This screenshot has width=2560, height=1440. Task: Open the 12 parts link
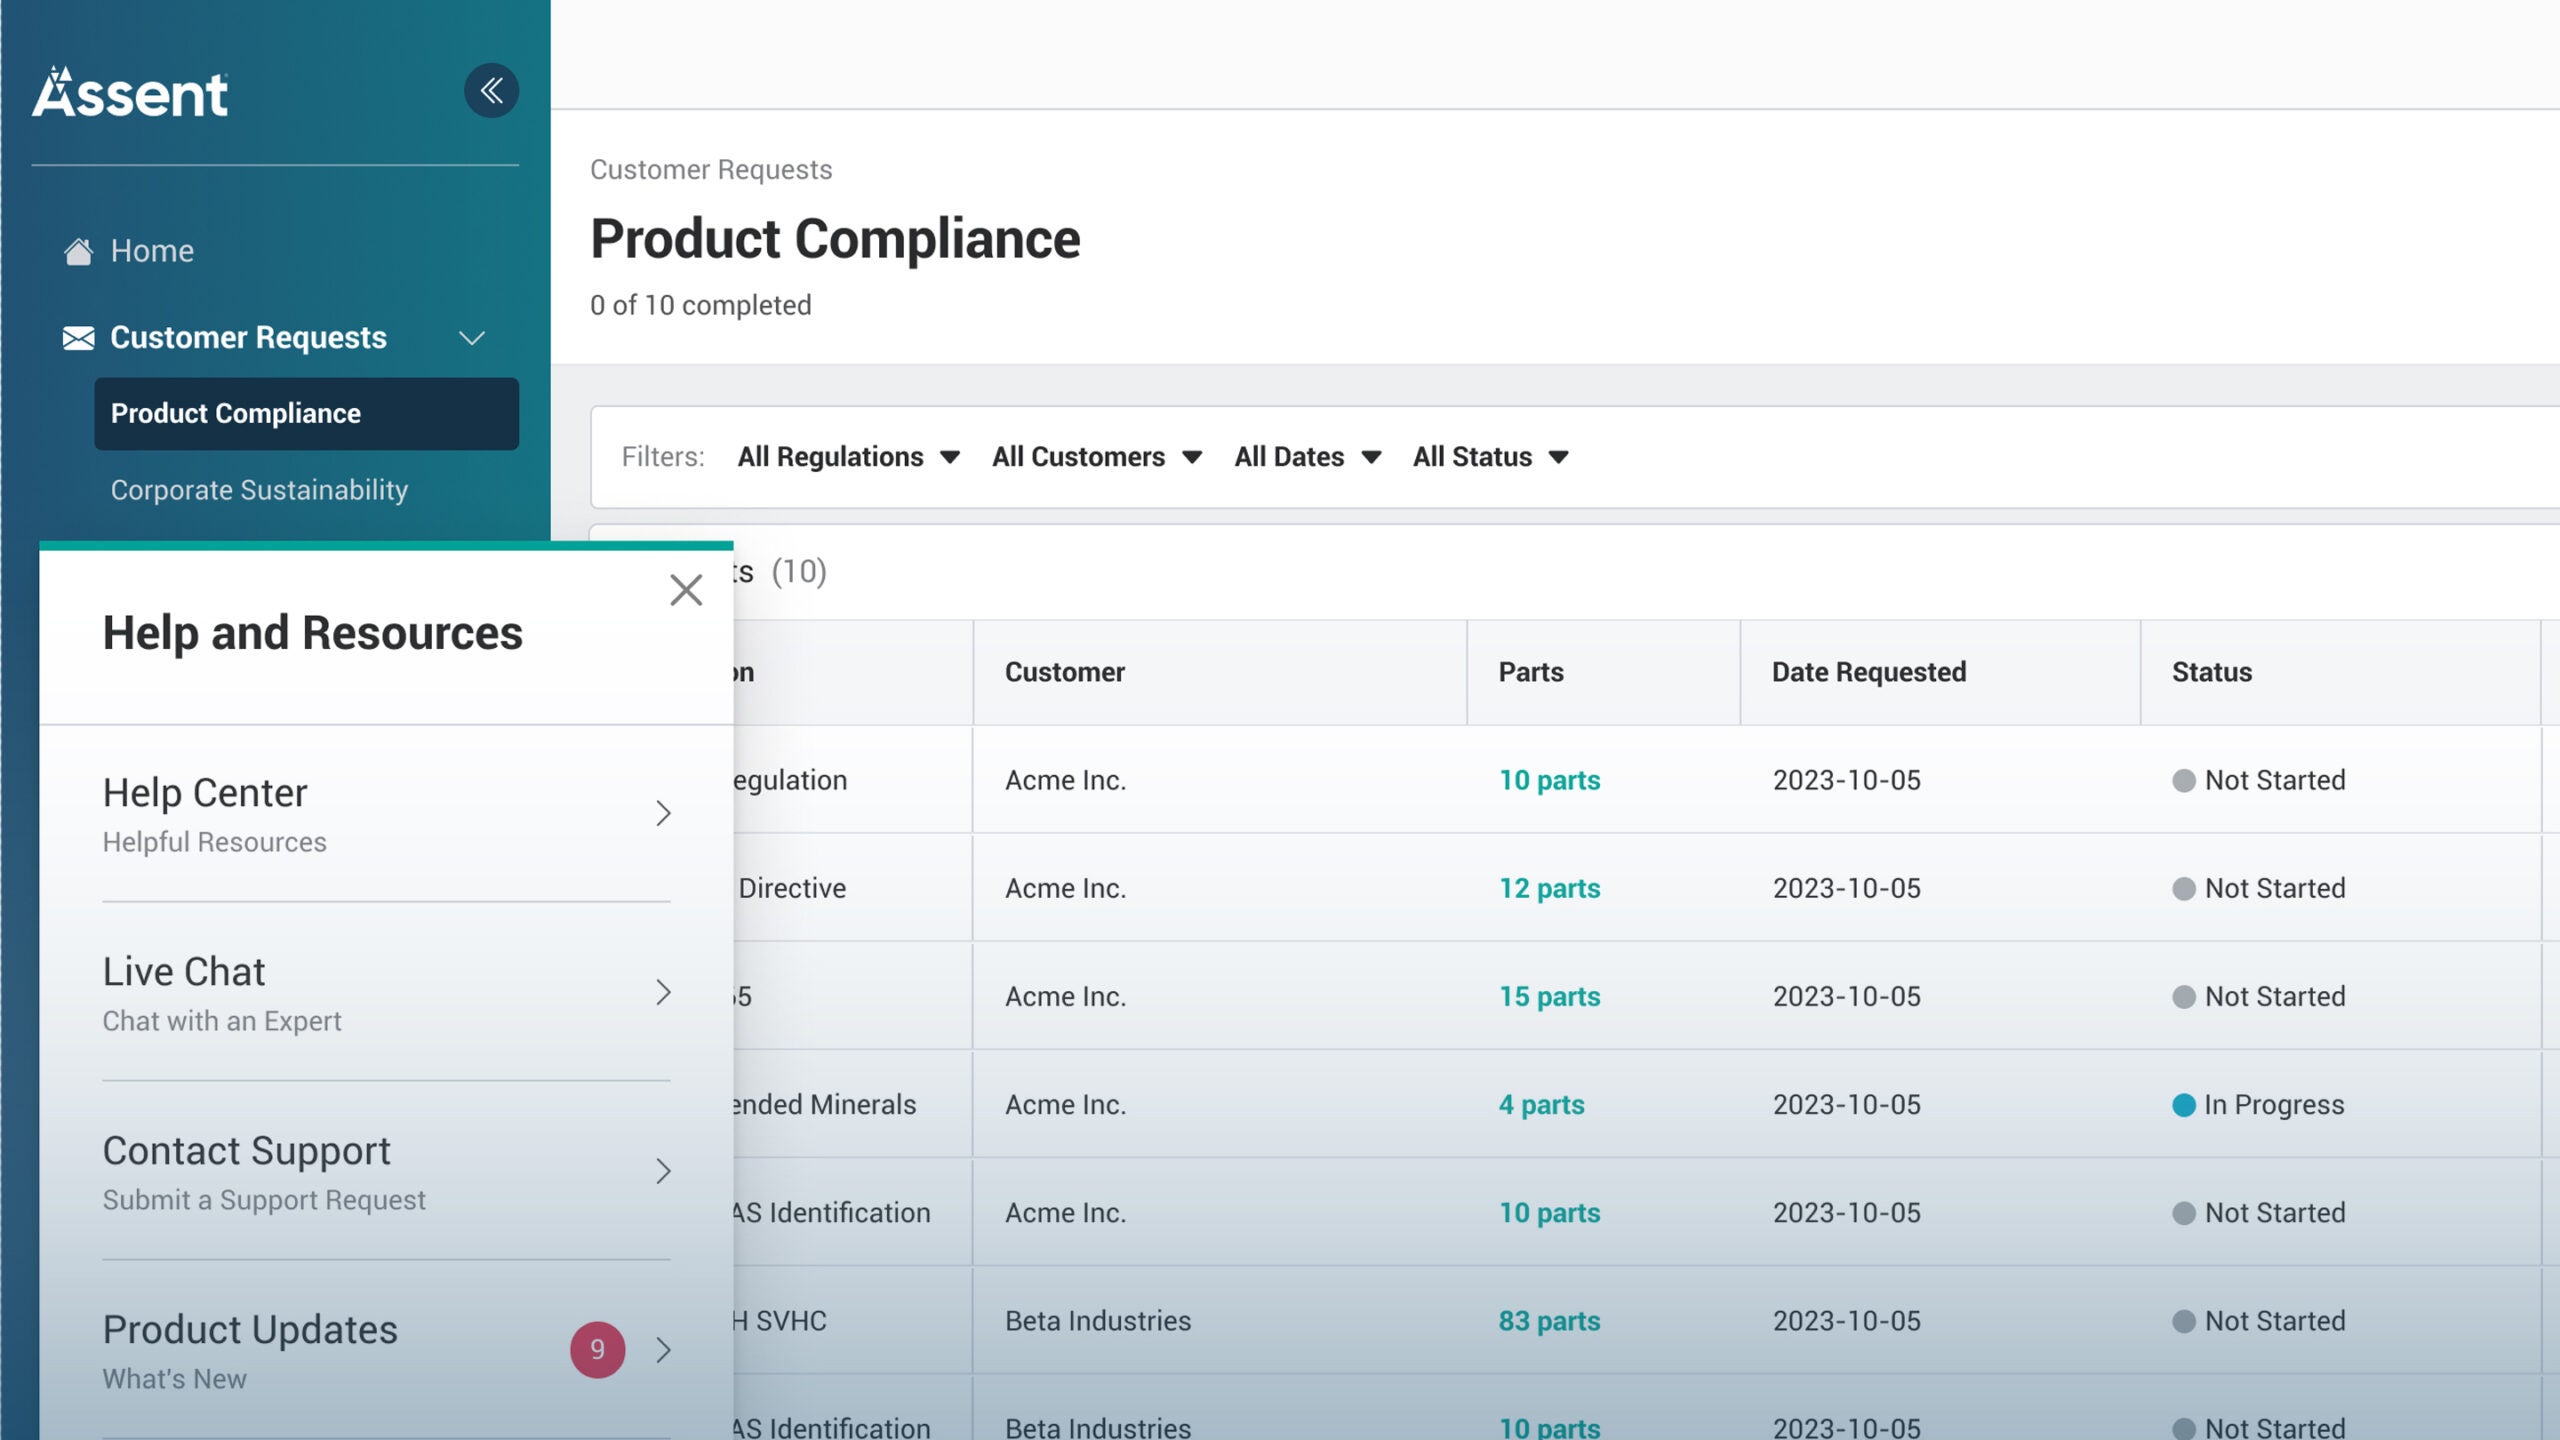point(1549,888)
